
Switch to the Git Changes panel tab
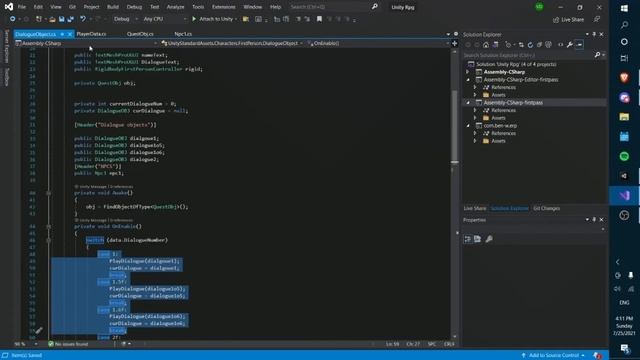[547, 208]
